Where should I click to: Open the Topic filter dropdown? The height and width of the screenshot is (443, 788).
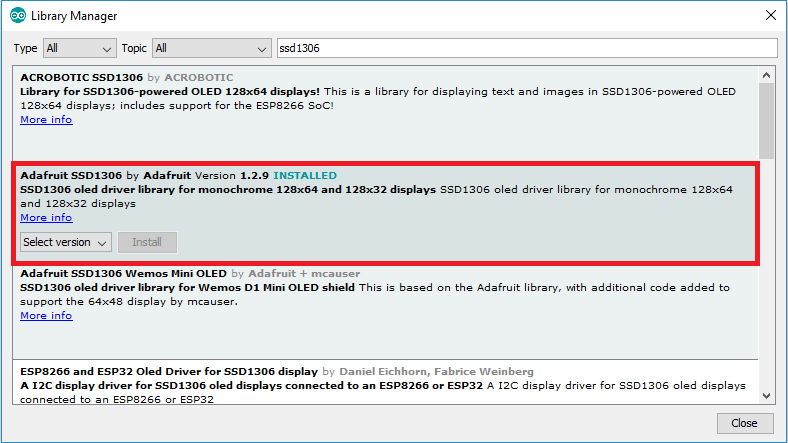211,48
